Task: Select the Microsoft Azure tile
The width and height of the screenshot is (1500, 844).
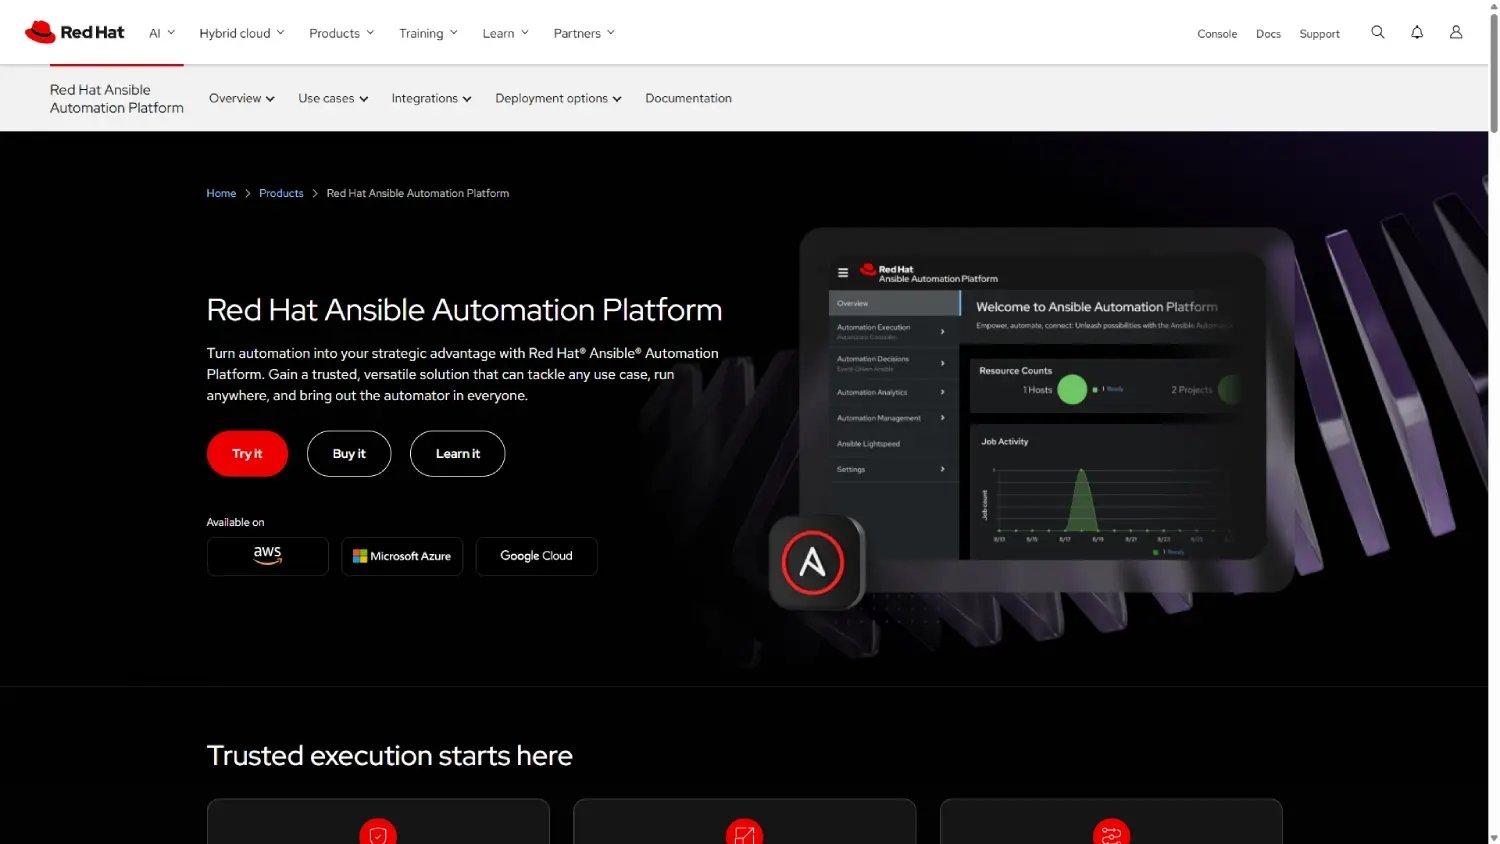Action: [402, 556]
